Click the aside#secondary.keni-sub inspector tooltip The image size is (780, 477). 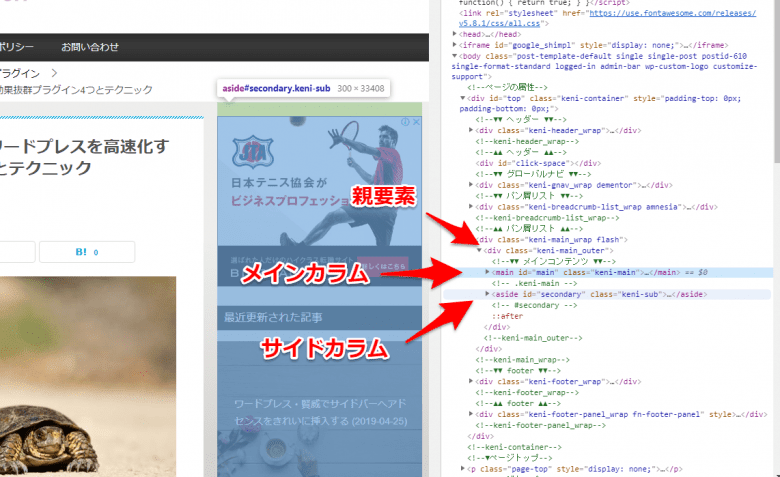303,89
